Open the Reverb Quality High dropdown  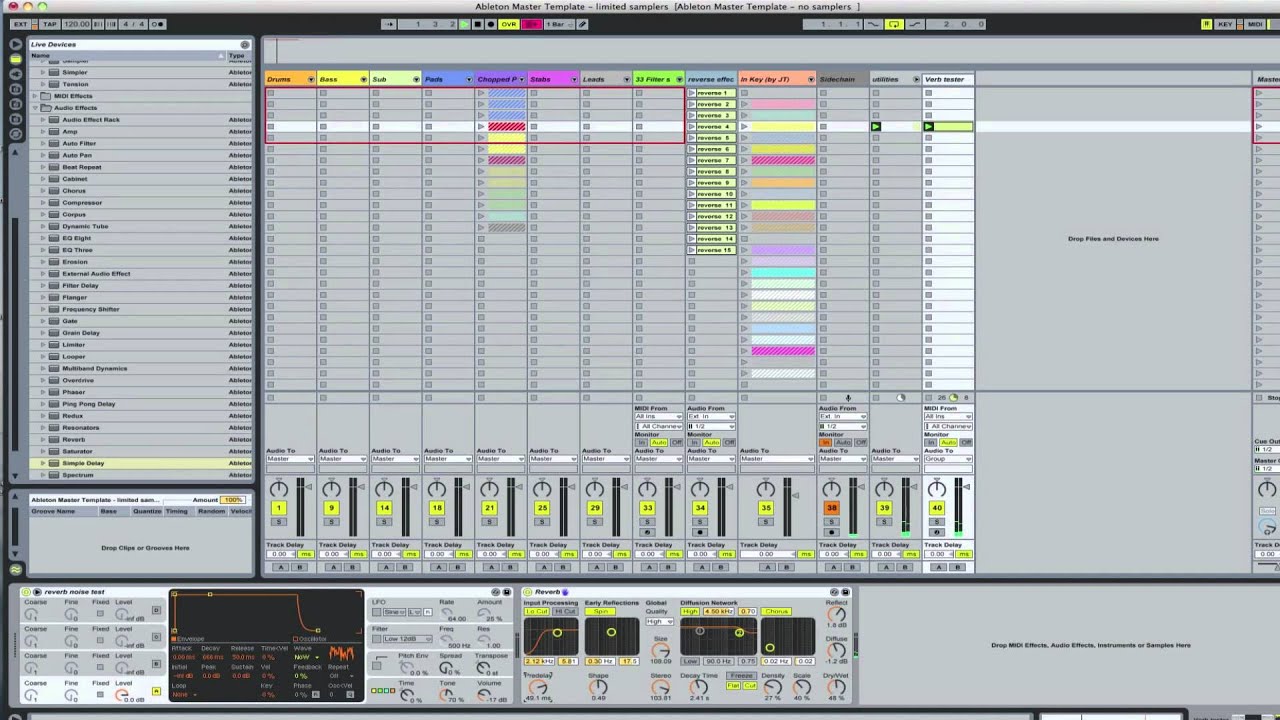pos(659,621)
